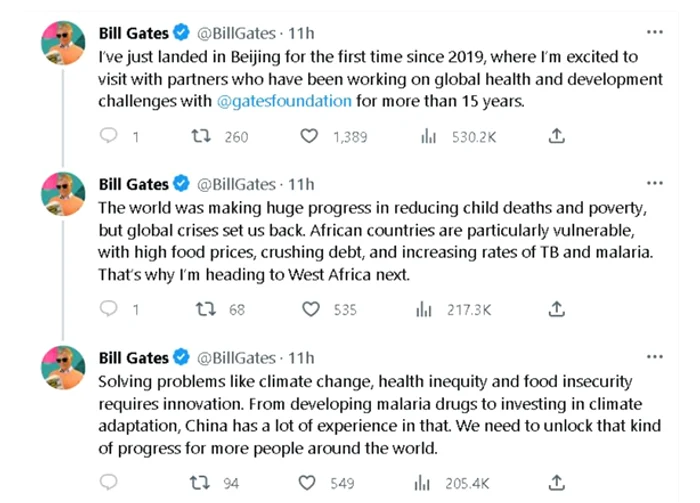Open more options on the first tweet
Image resolution: width=700 pixels, height=503 pixels.
tap(654, 33)
